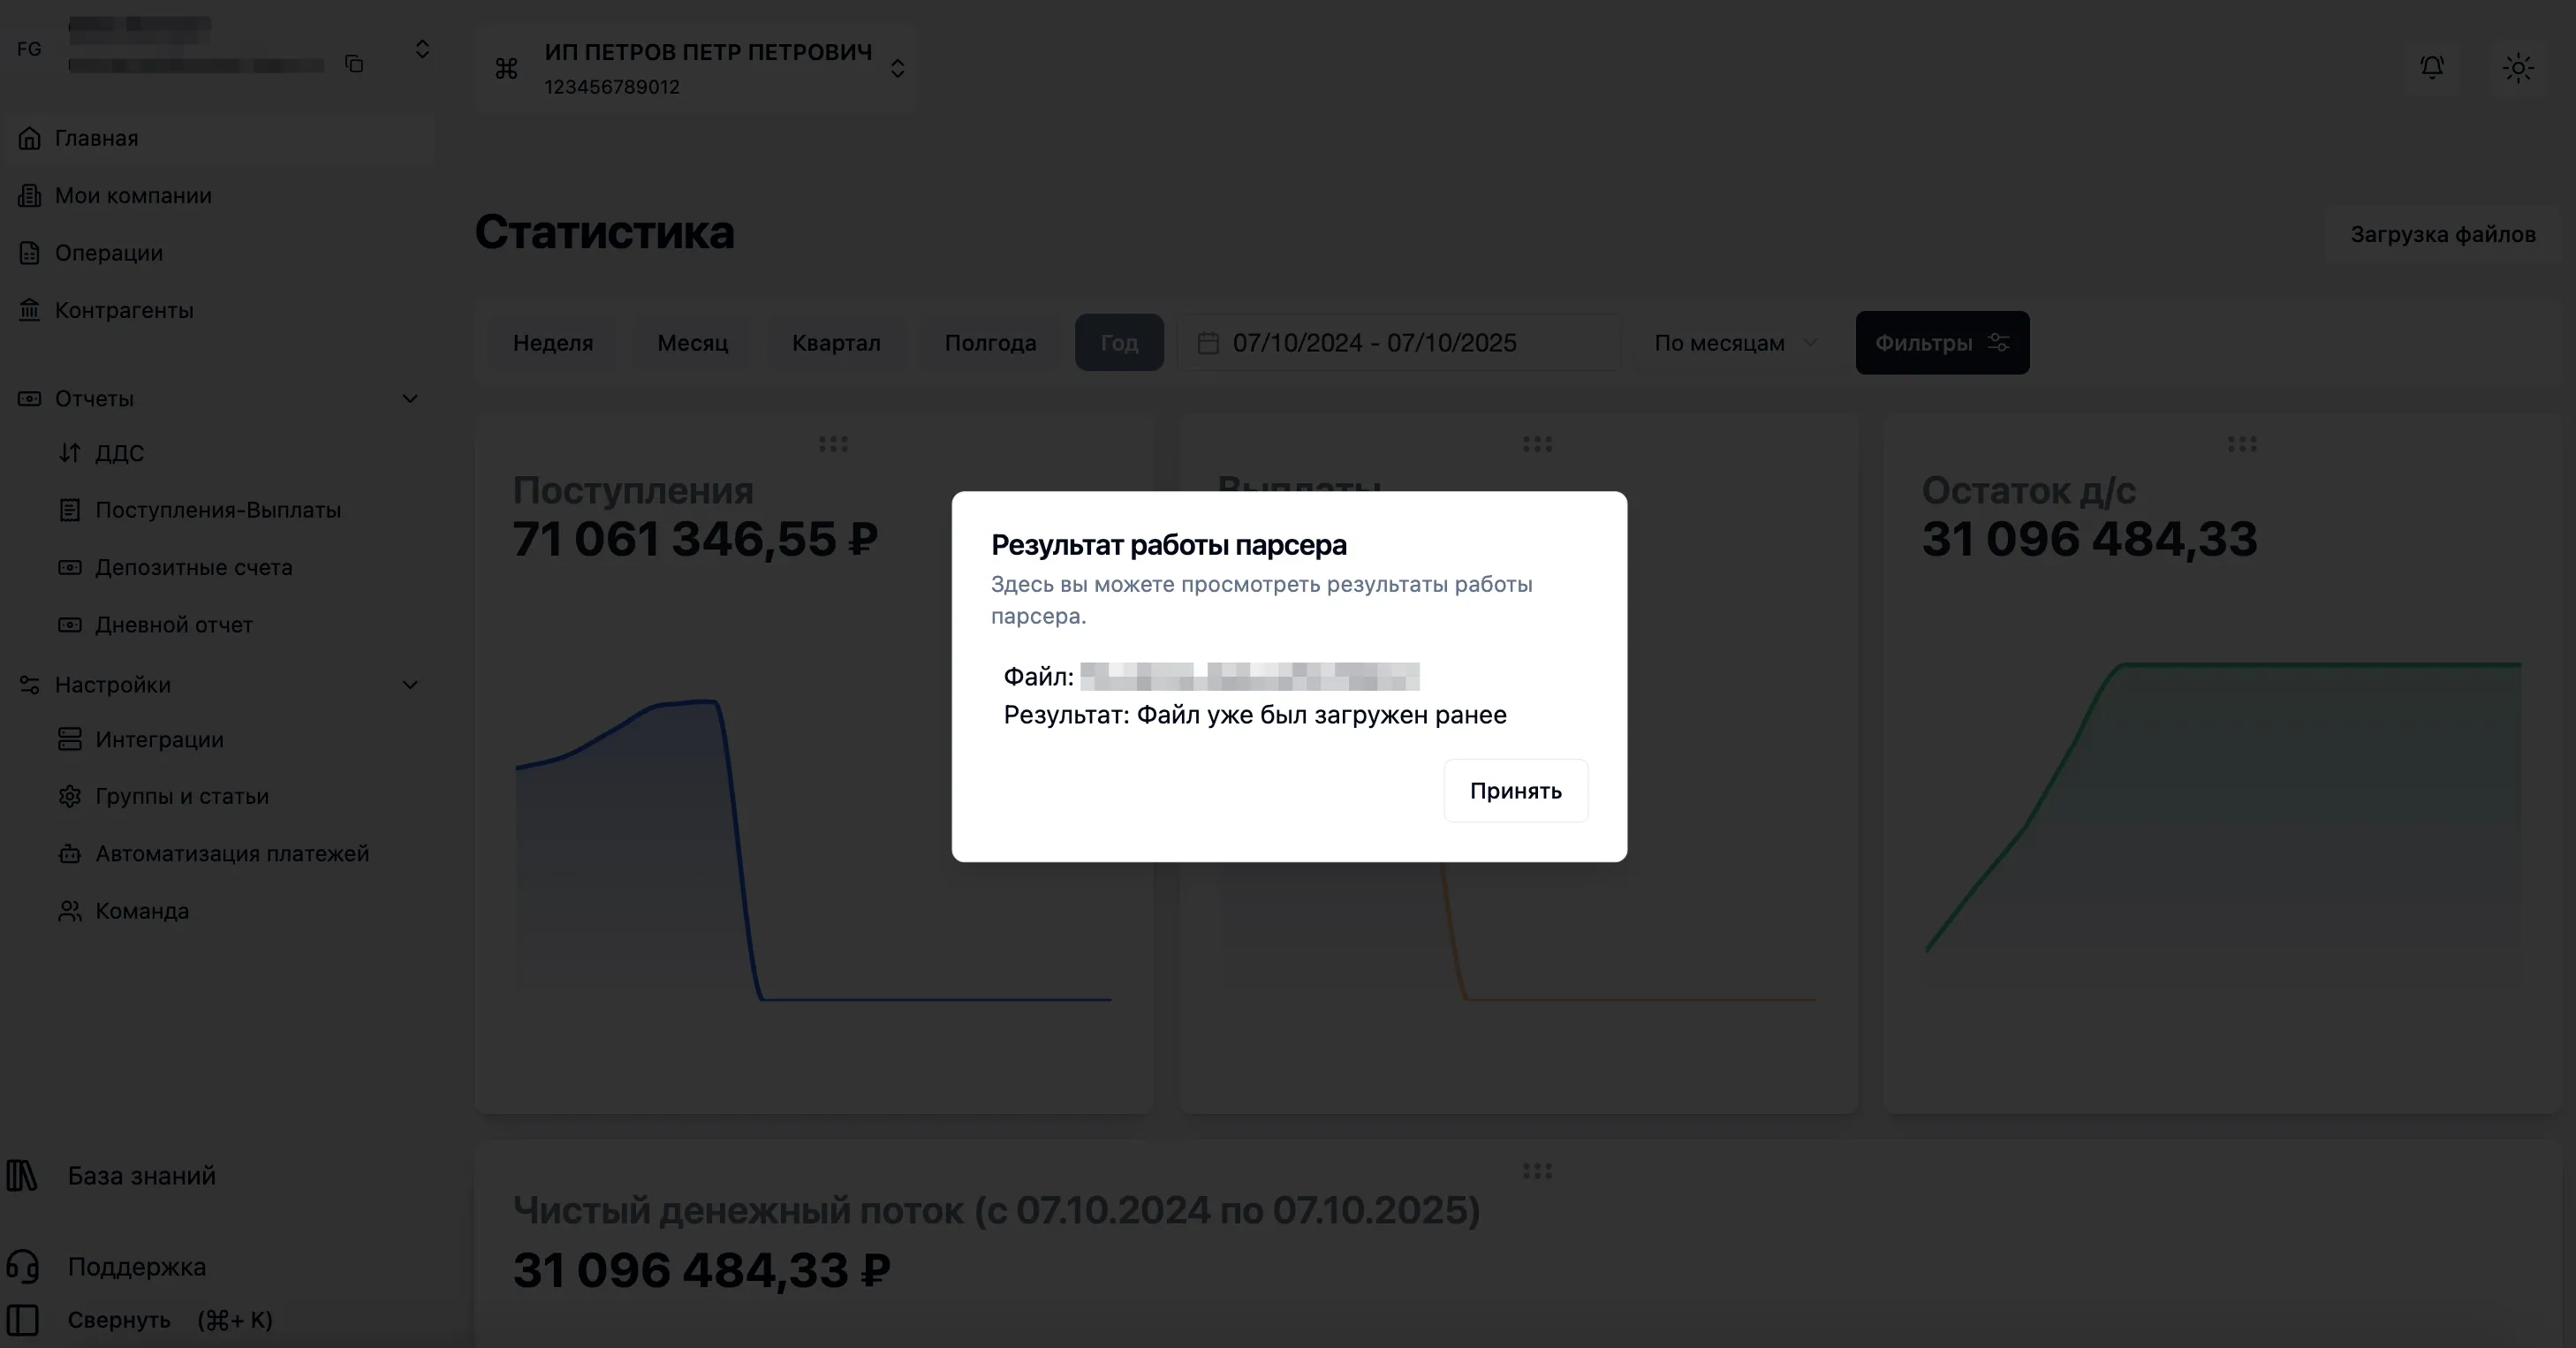The width and height of the screenshot is (2576, 1348).
Task: Open Поддержка link
Action: pyautogui.click(x=137, y=1267)
